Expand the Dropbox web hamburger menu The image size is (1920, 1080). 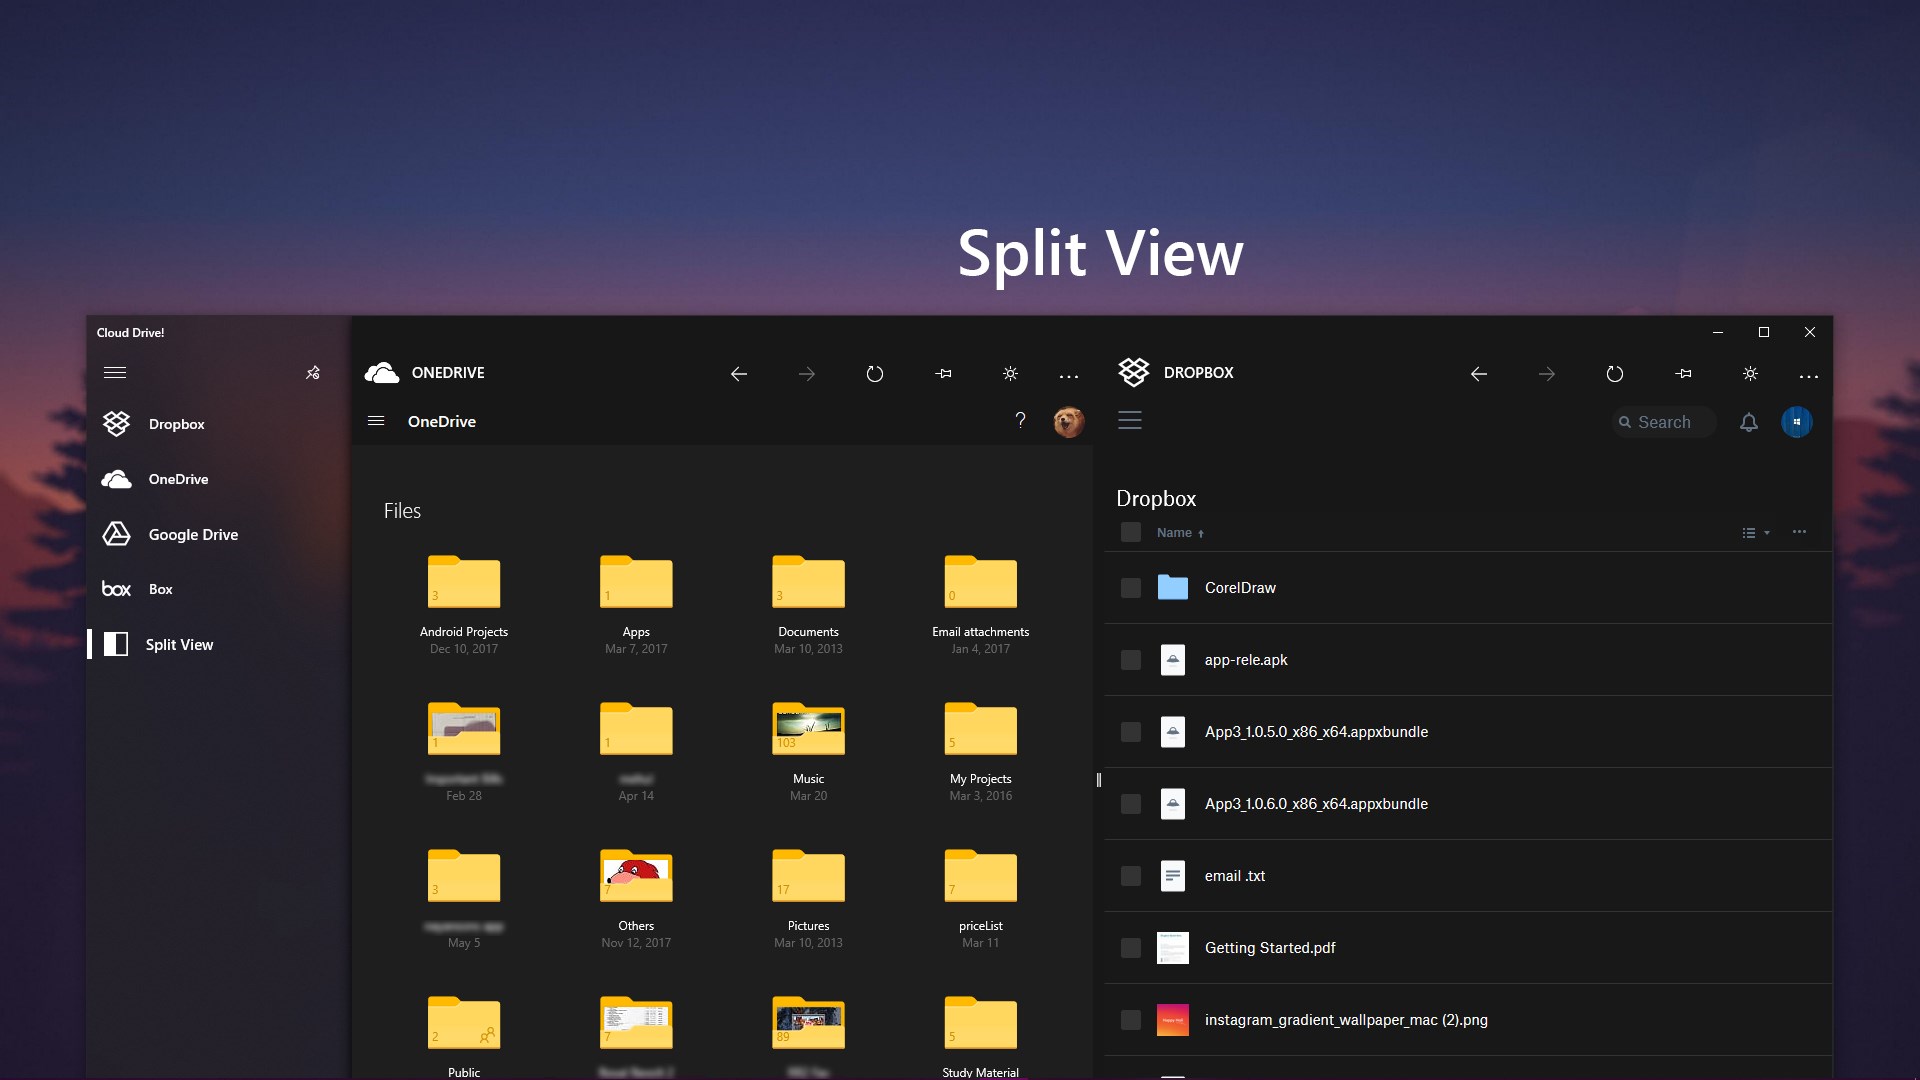tap(1129, 421)
